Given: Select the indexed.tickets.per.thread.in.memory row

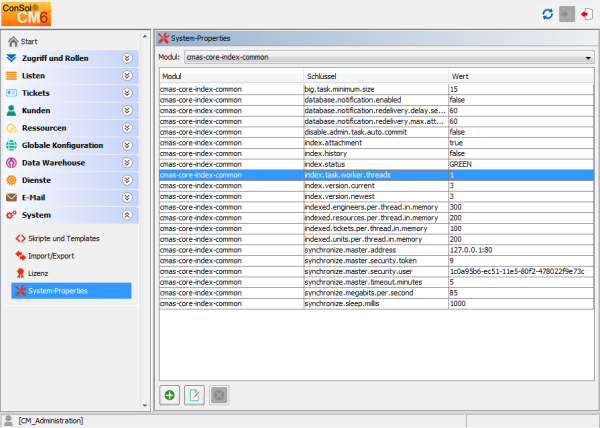Looking at the screenshot, I should [x=377, y=228].
